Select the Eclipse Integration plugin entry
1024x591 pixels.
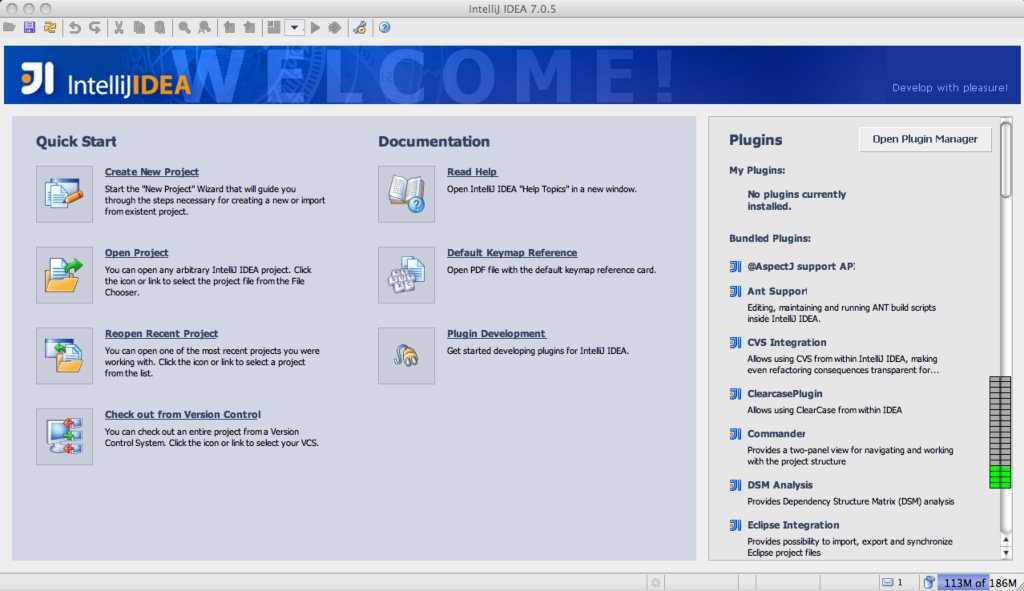(793, 525)
